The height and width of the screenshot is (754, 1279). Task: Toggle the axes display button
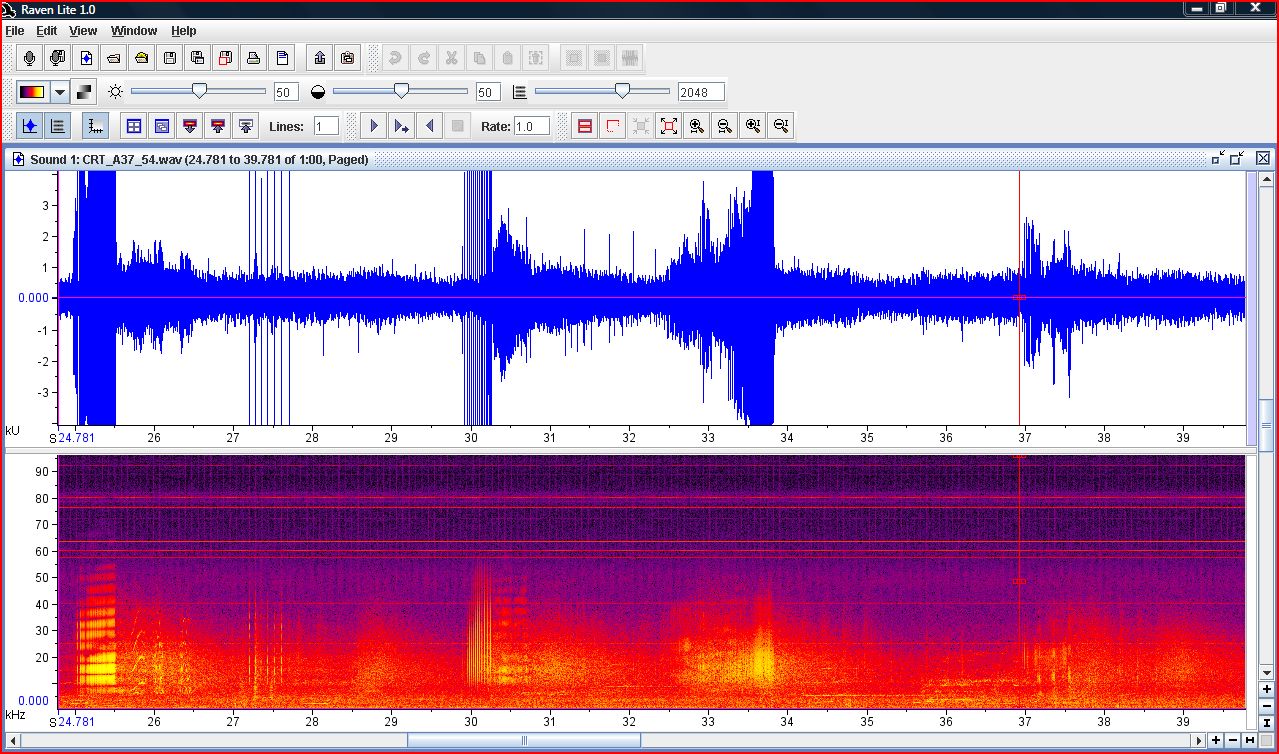[95, 126]
